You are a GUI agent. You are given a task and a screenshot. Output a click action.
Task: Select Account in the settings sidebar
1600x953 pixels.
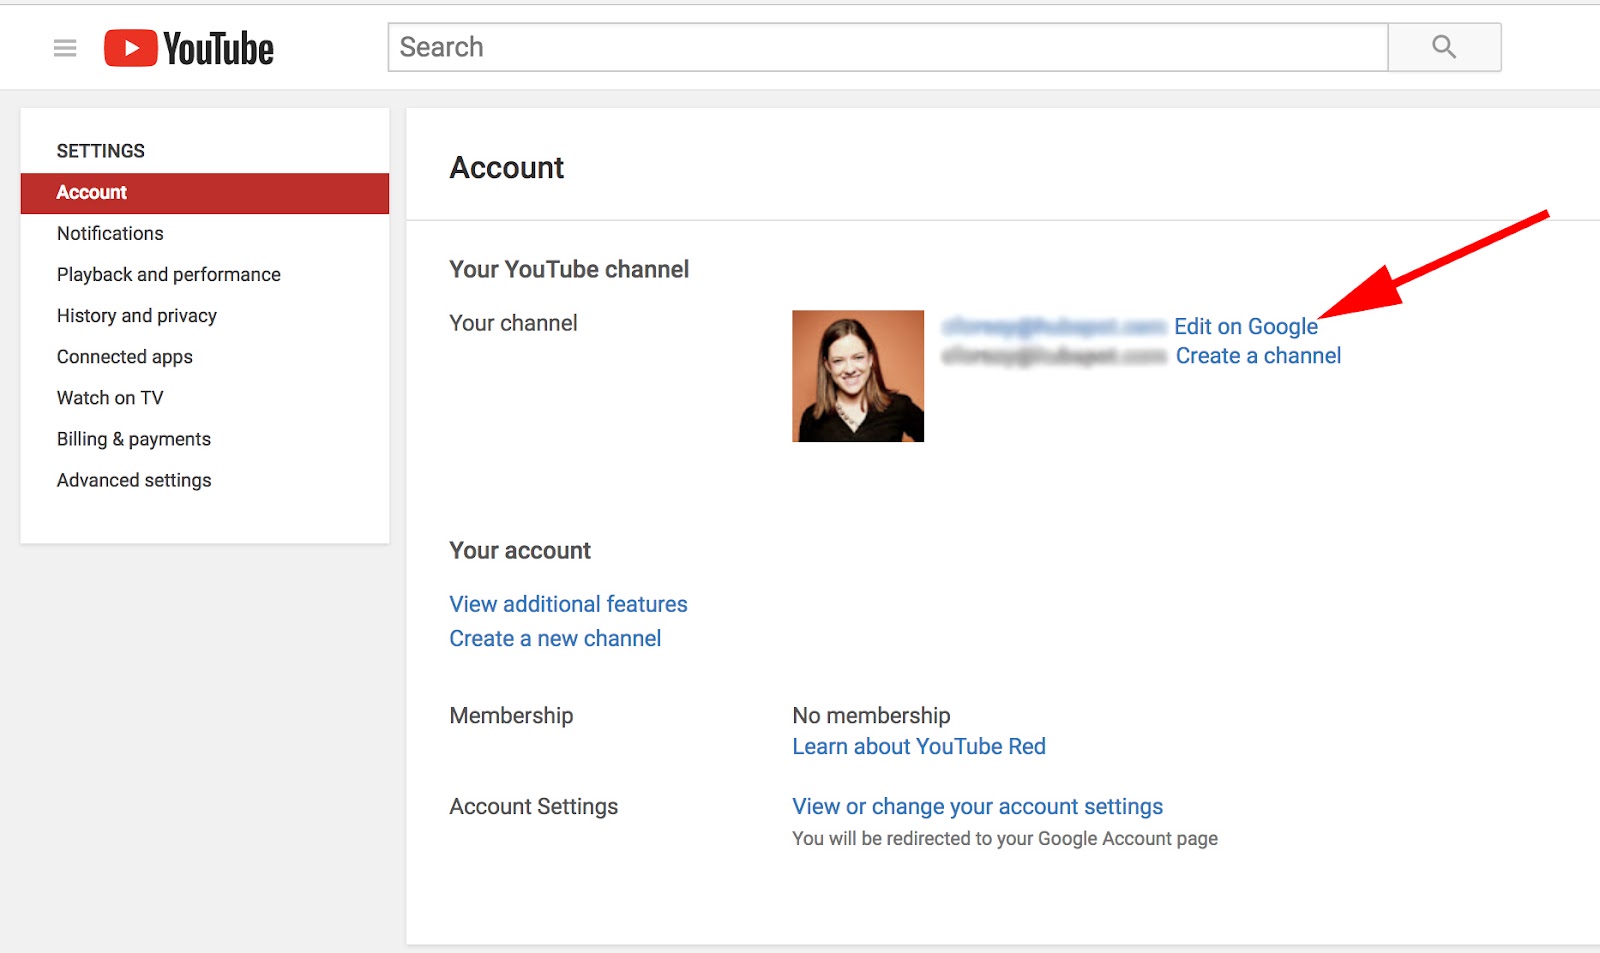click(205, 193)
